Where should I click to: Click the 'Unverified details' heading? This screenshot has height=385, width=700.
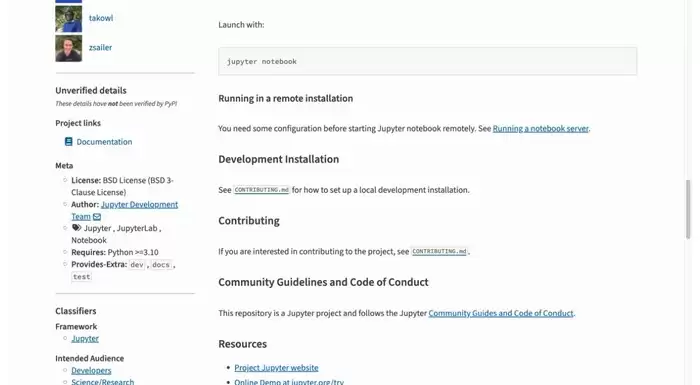(91, 90)
